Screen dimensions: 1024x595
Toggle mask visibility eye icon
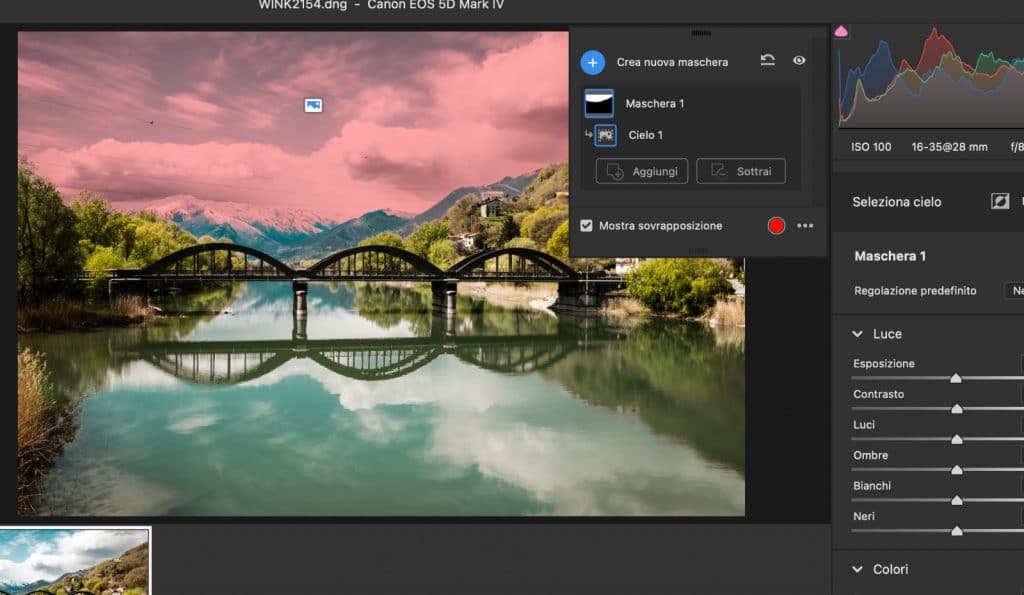(799, 60)
